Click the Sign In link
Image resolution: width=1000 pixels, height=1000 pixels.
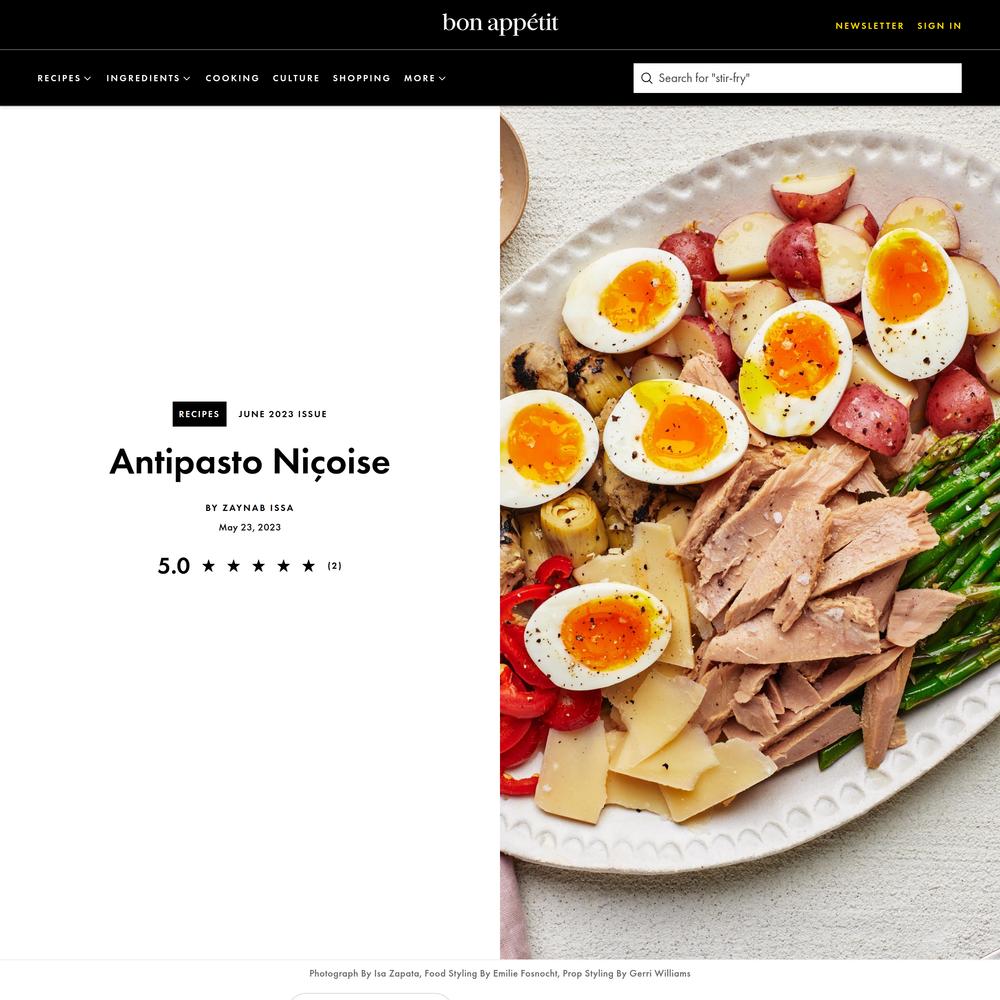pyautogui.click(x=939, y=26)
